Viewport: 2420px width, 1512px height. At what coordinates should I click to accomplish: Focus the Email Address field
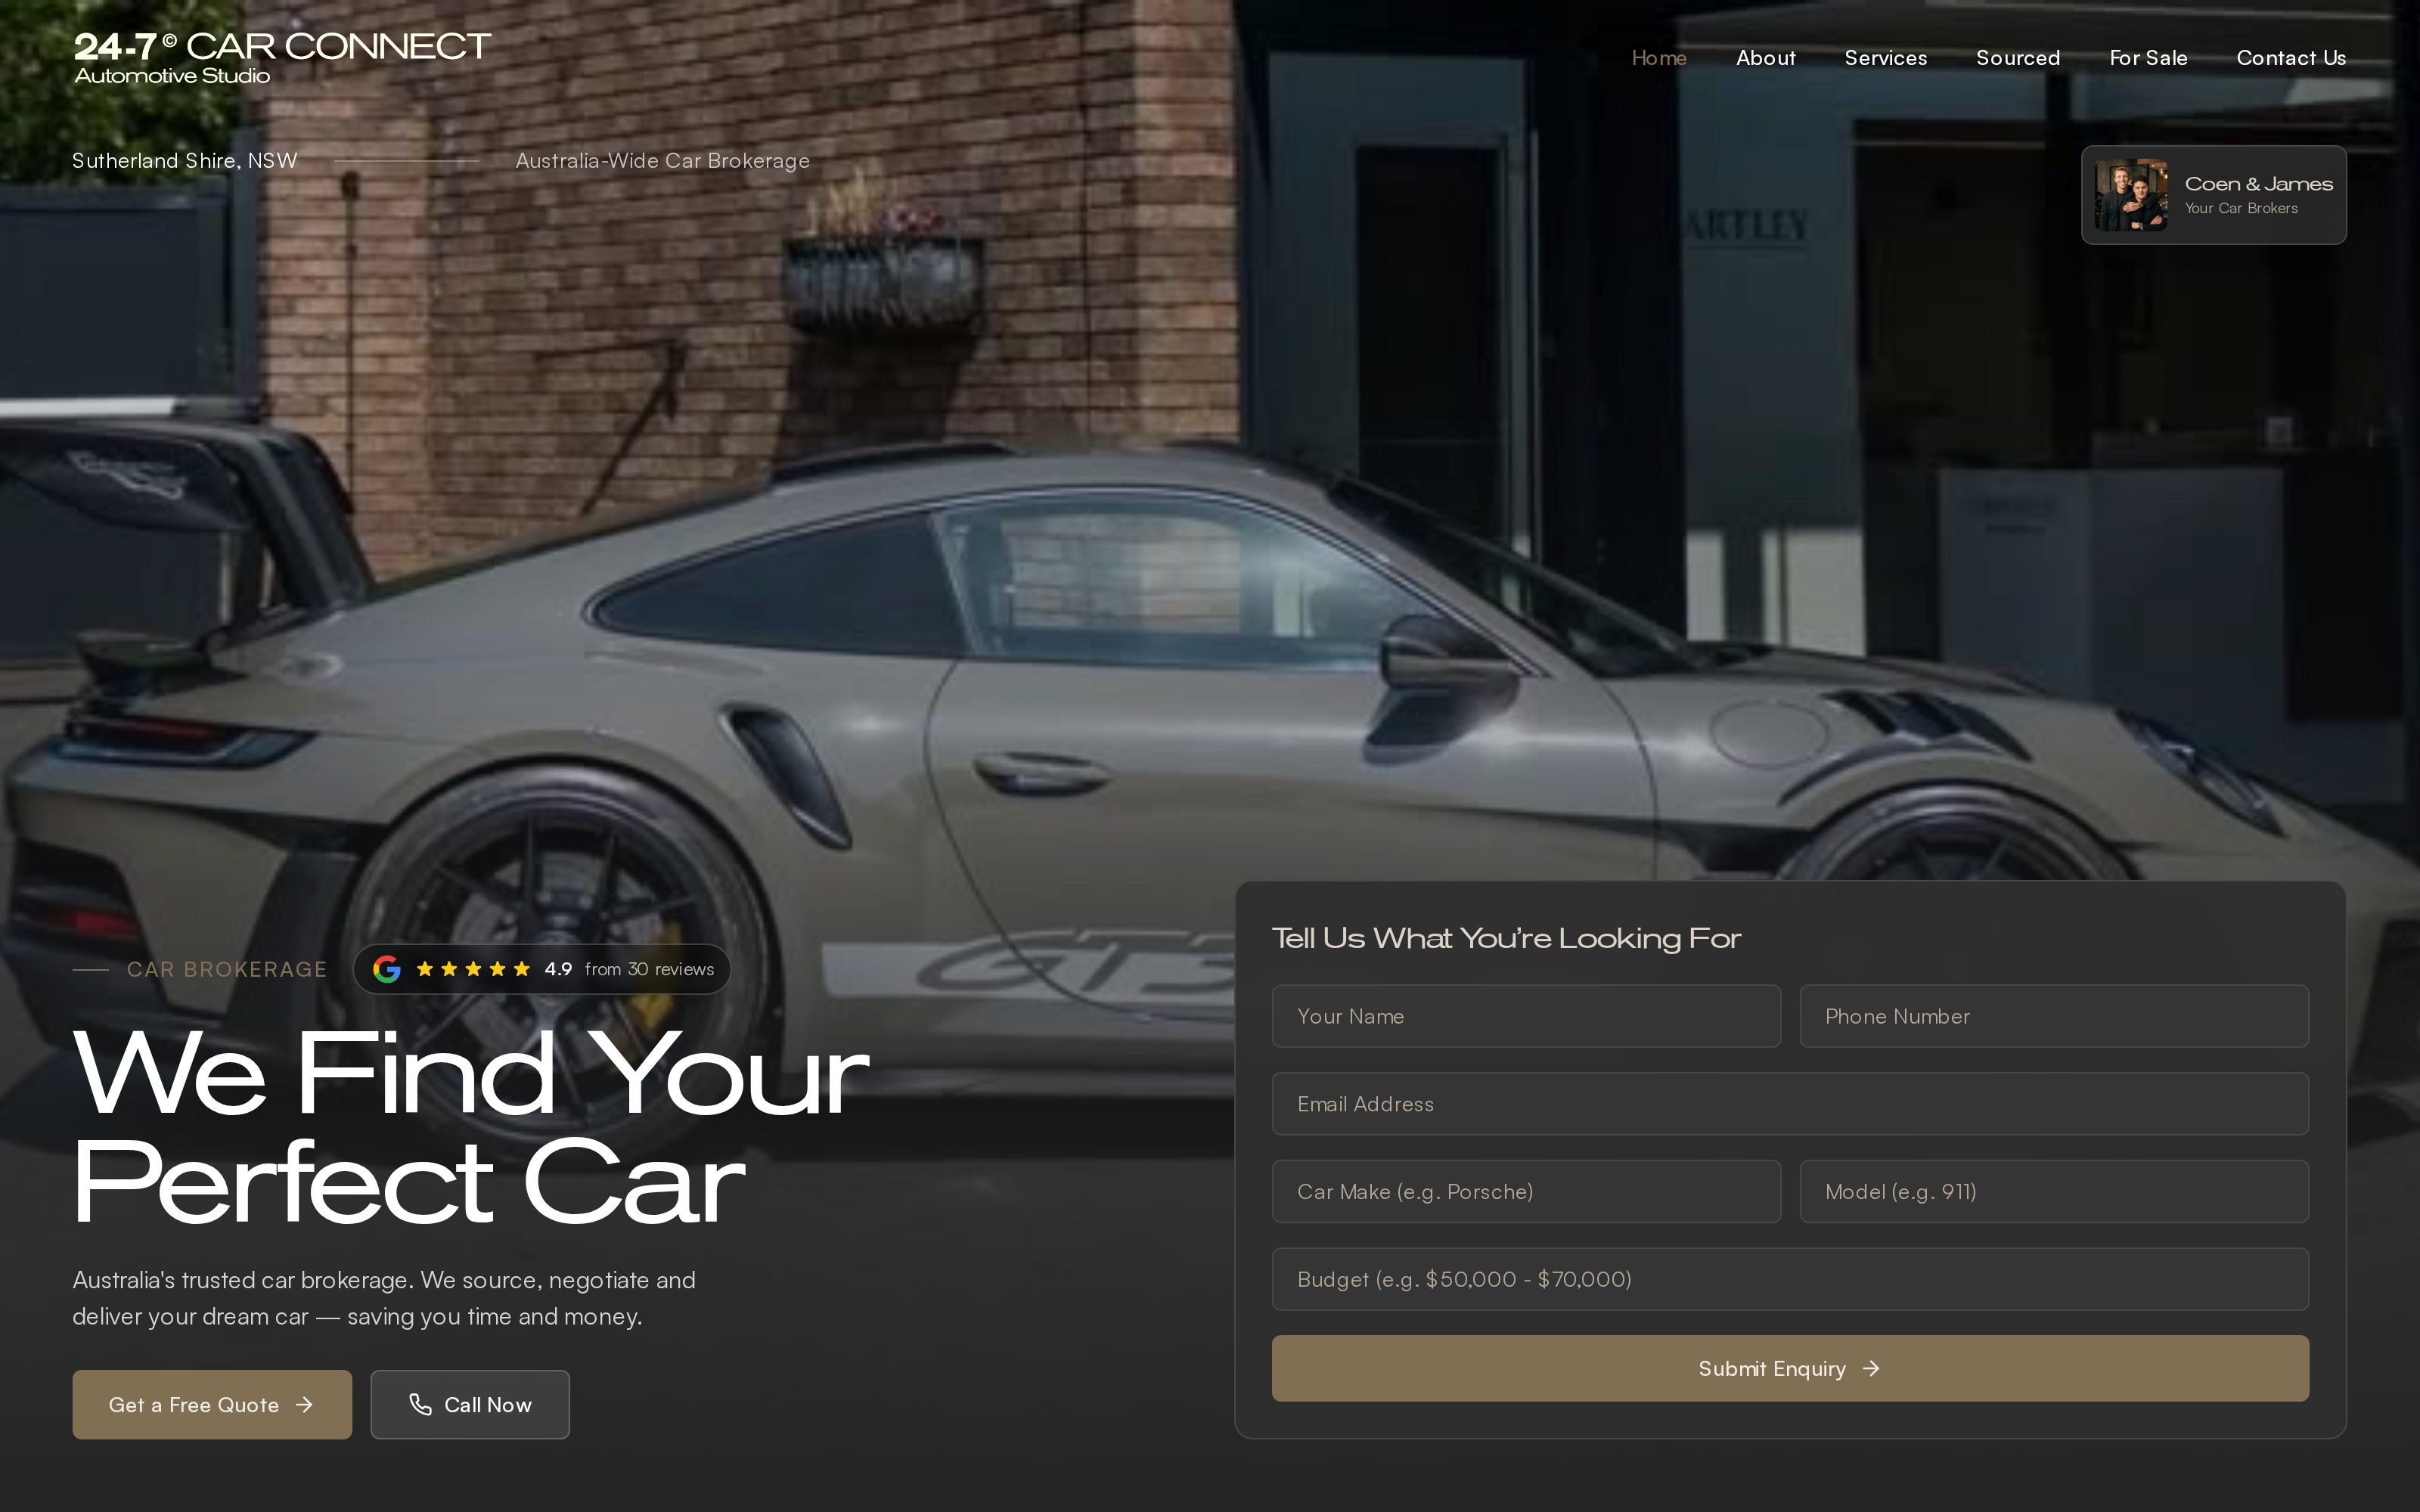1790,1104
